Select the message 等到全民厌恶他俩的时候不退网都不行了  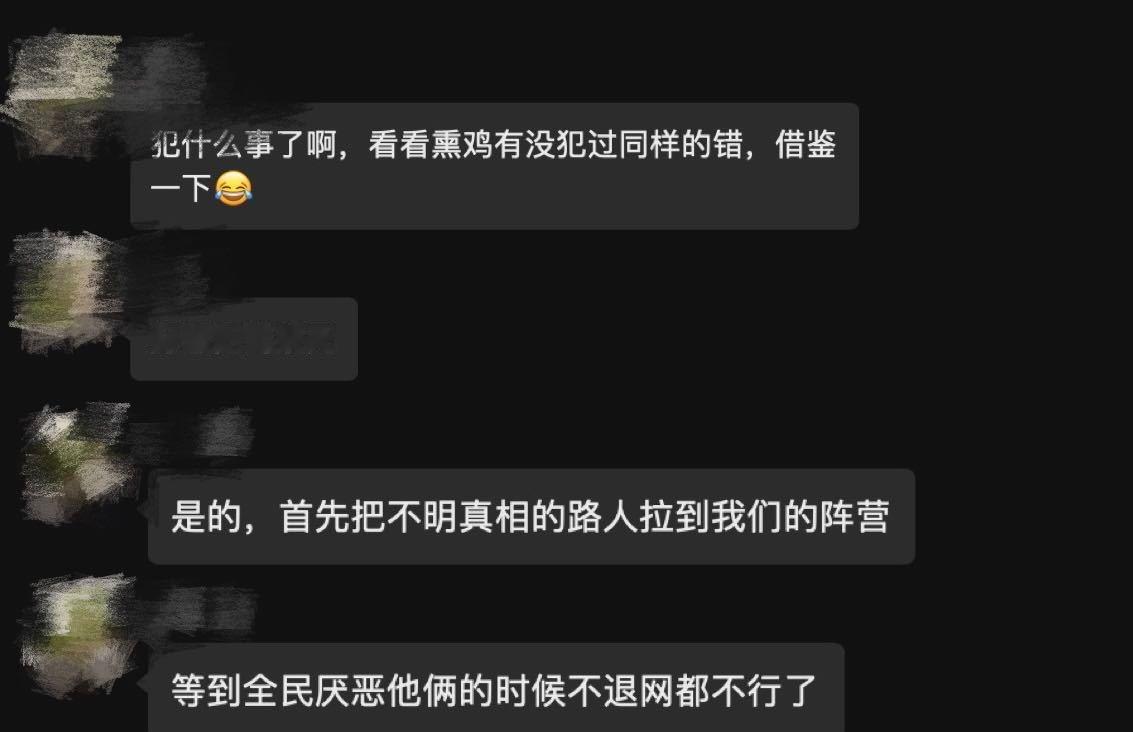point(496,687)
